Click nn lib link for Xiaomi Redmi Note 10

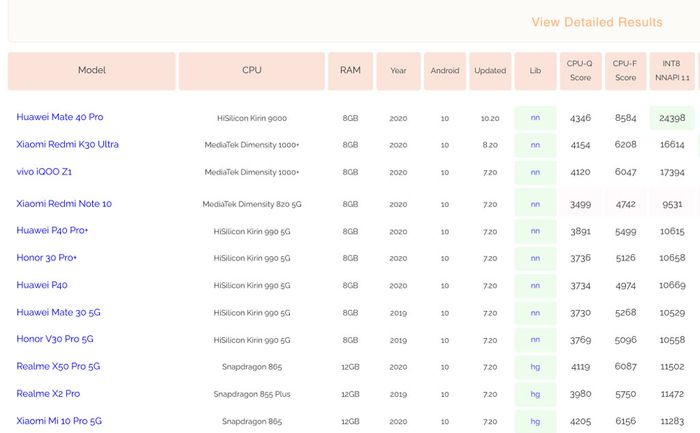535,204
